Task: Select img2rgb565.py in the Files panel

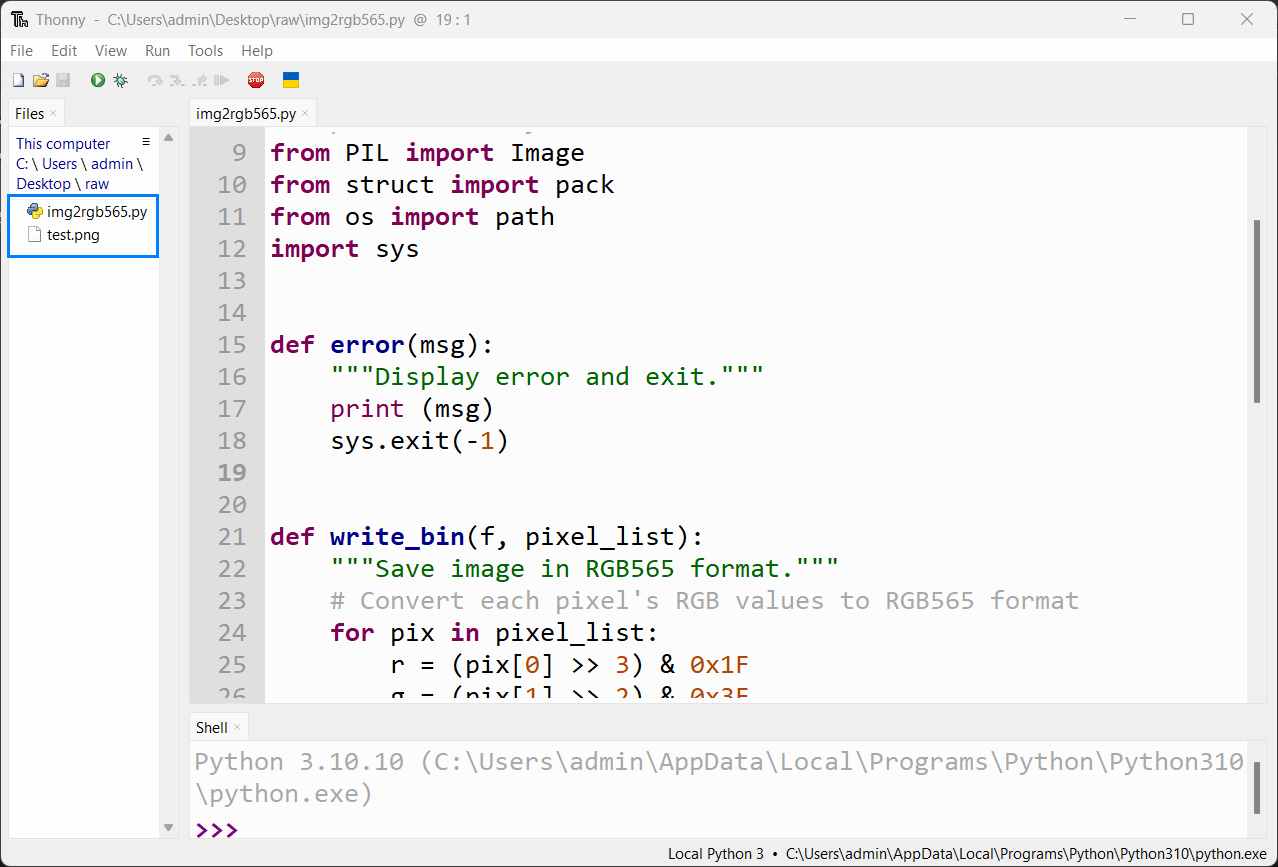Action: (96, 211)
